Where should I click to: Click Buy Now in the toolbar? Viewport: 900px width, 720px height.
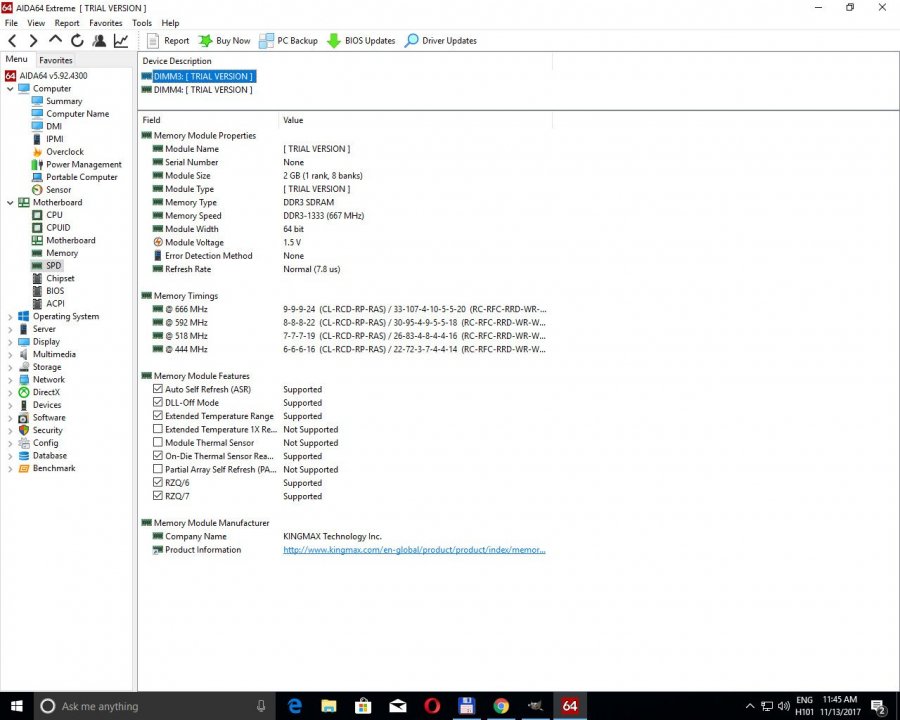(x=224, y=41)
